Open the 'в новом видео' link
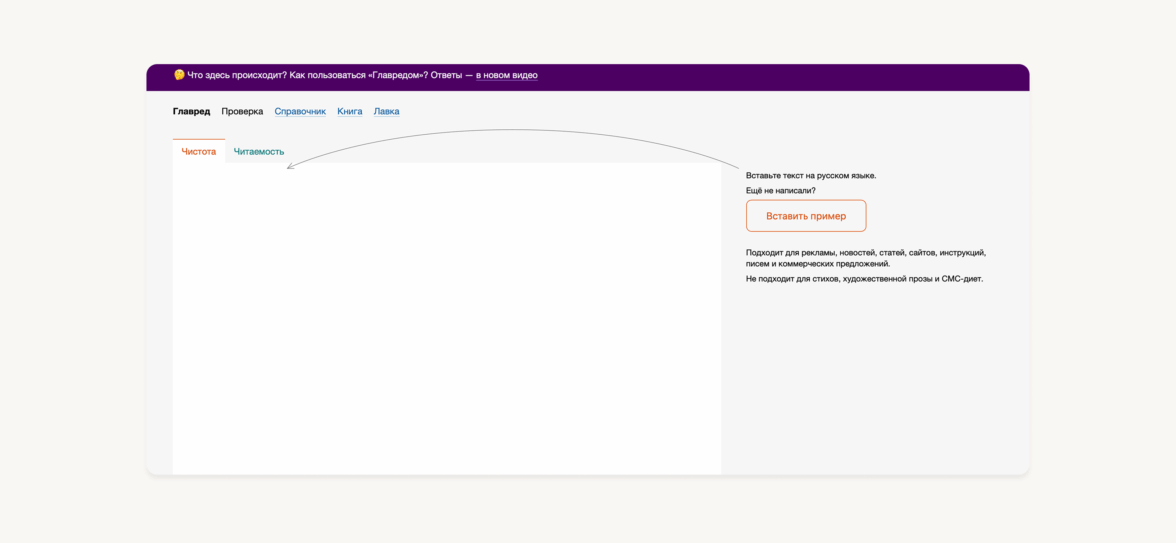Viewport: 1176px width, 543px height. click(x=506, y=76)
